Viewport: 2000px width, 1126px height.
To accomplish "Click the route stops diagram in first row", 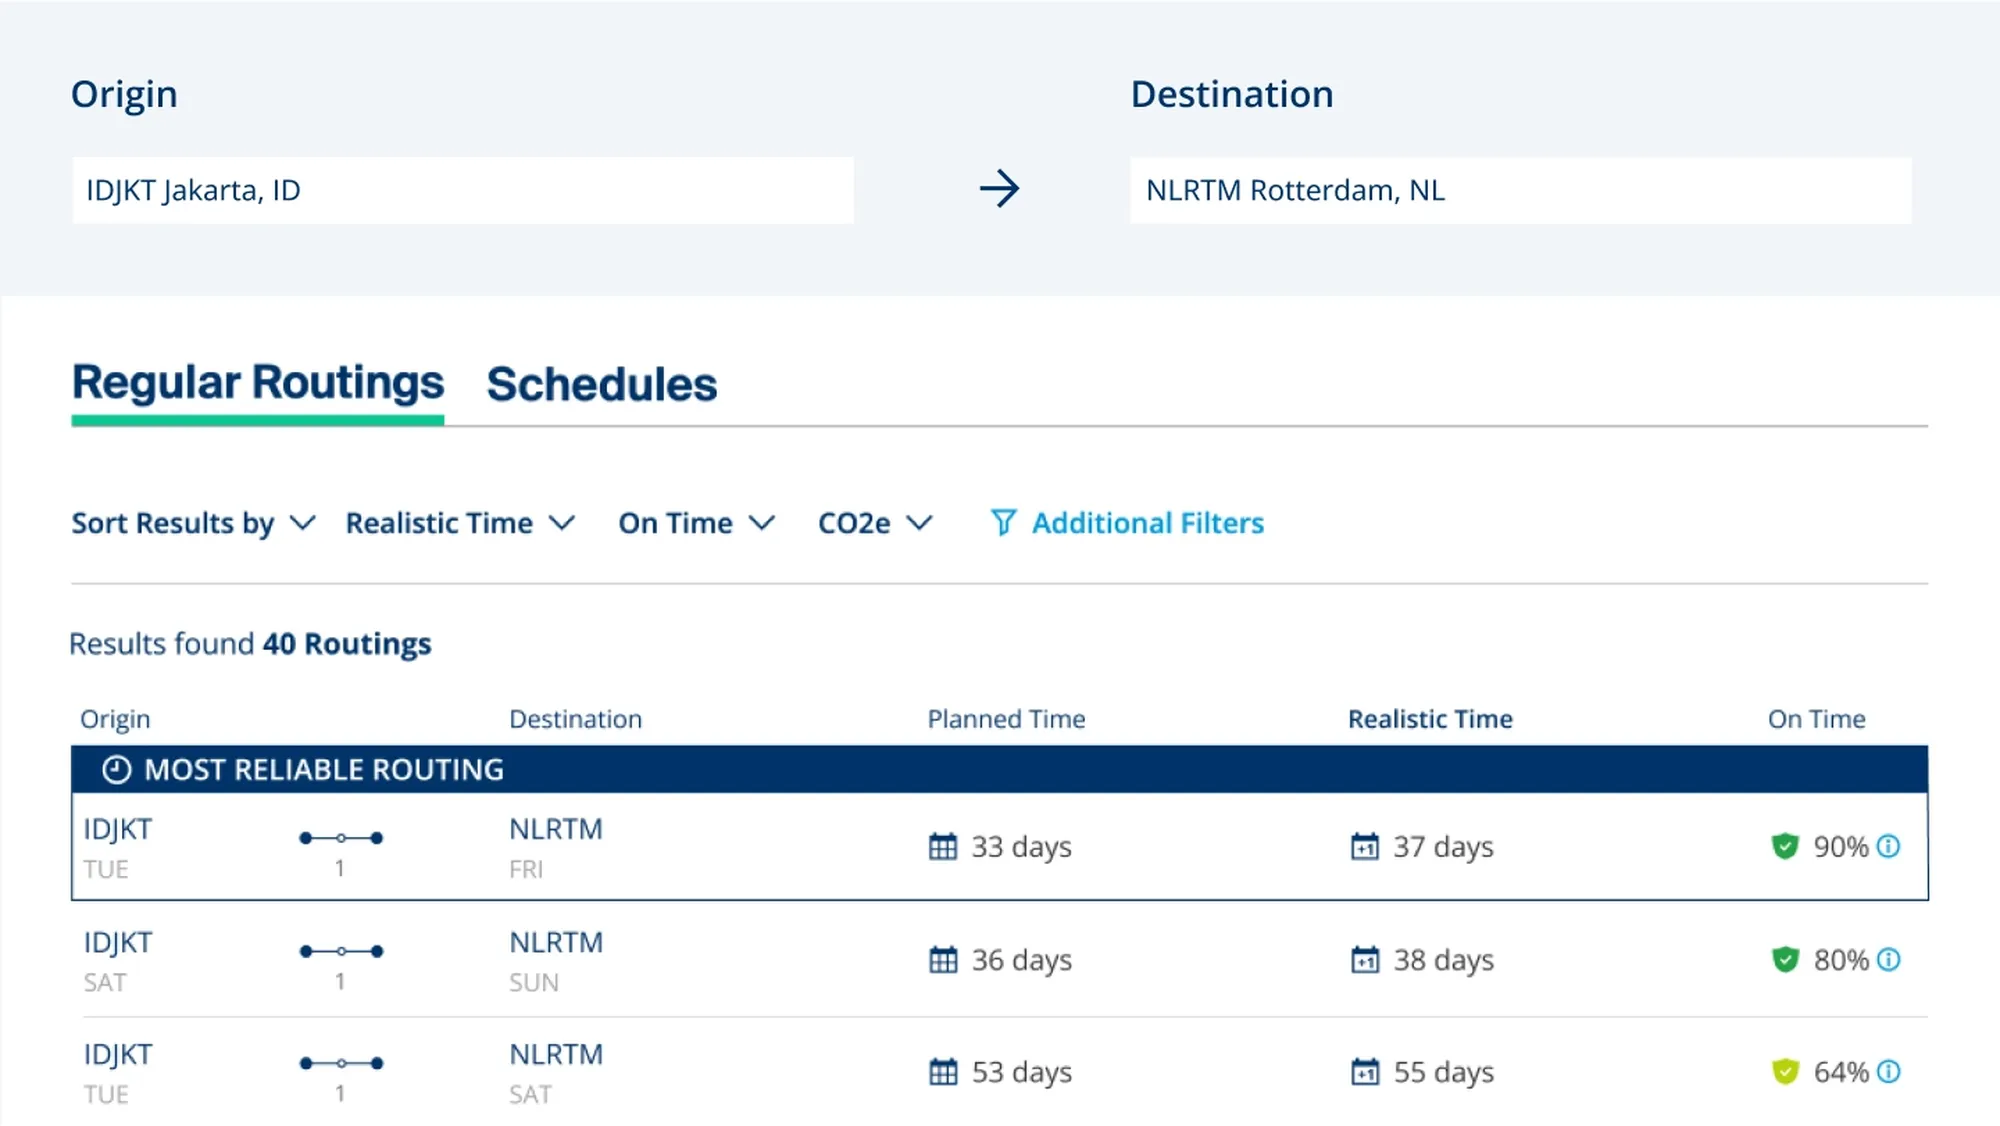I will [x=341, y=838].
